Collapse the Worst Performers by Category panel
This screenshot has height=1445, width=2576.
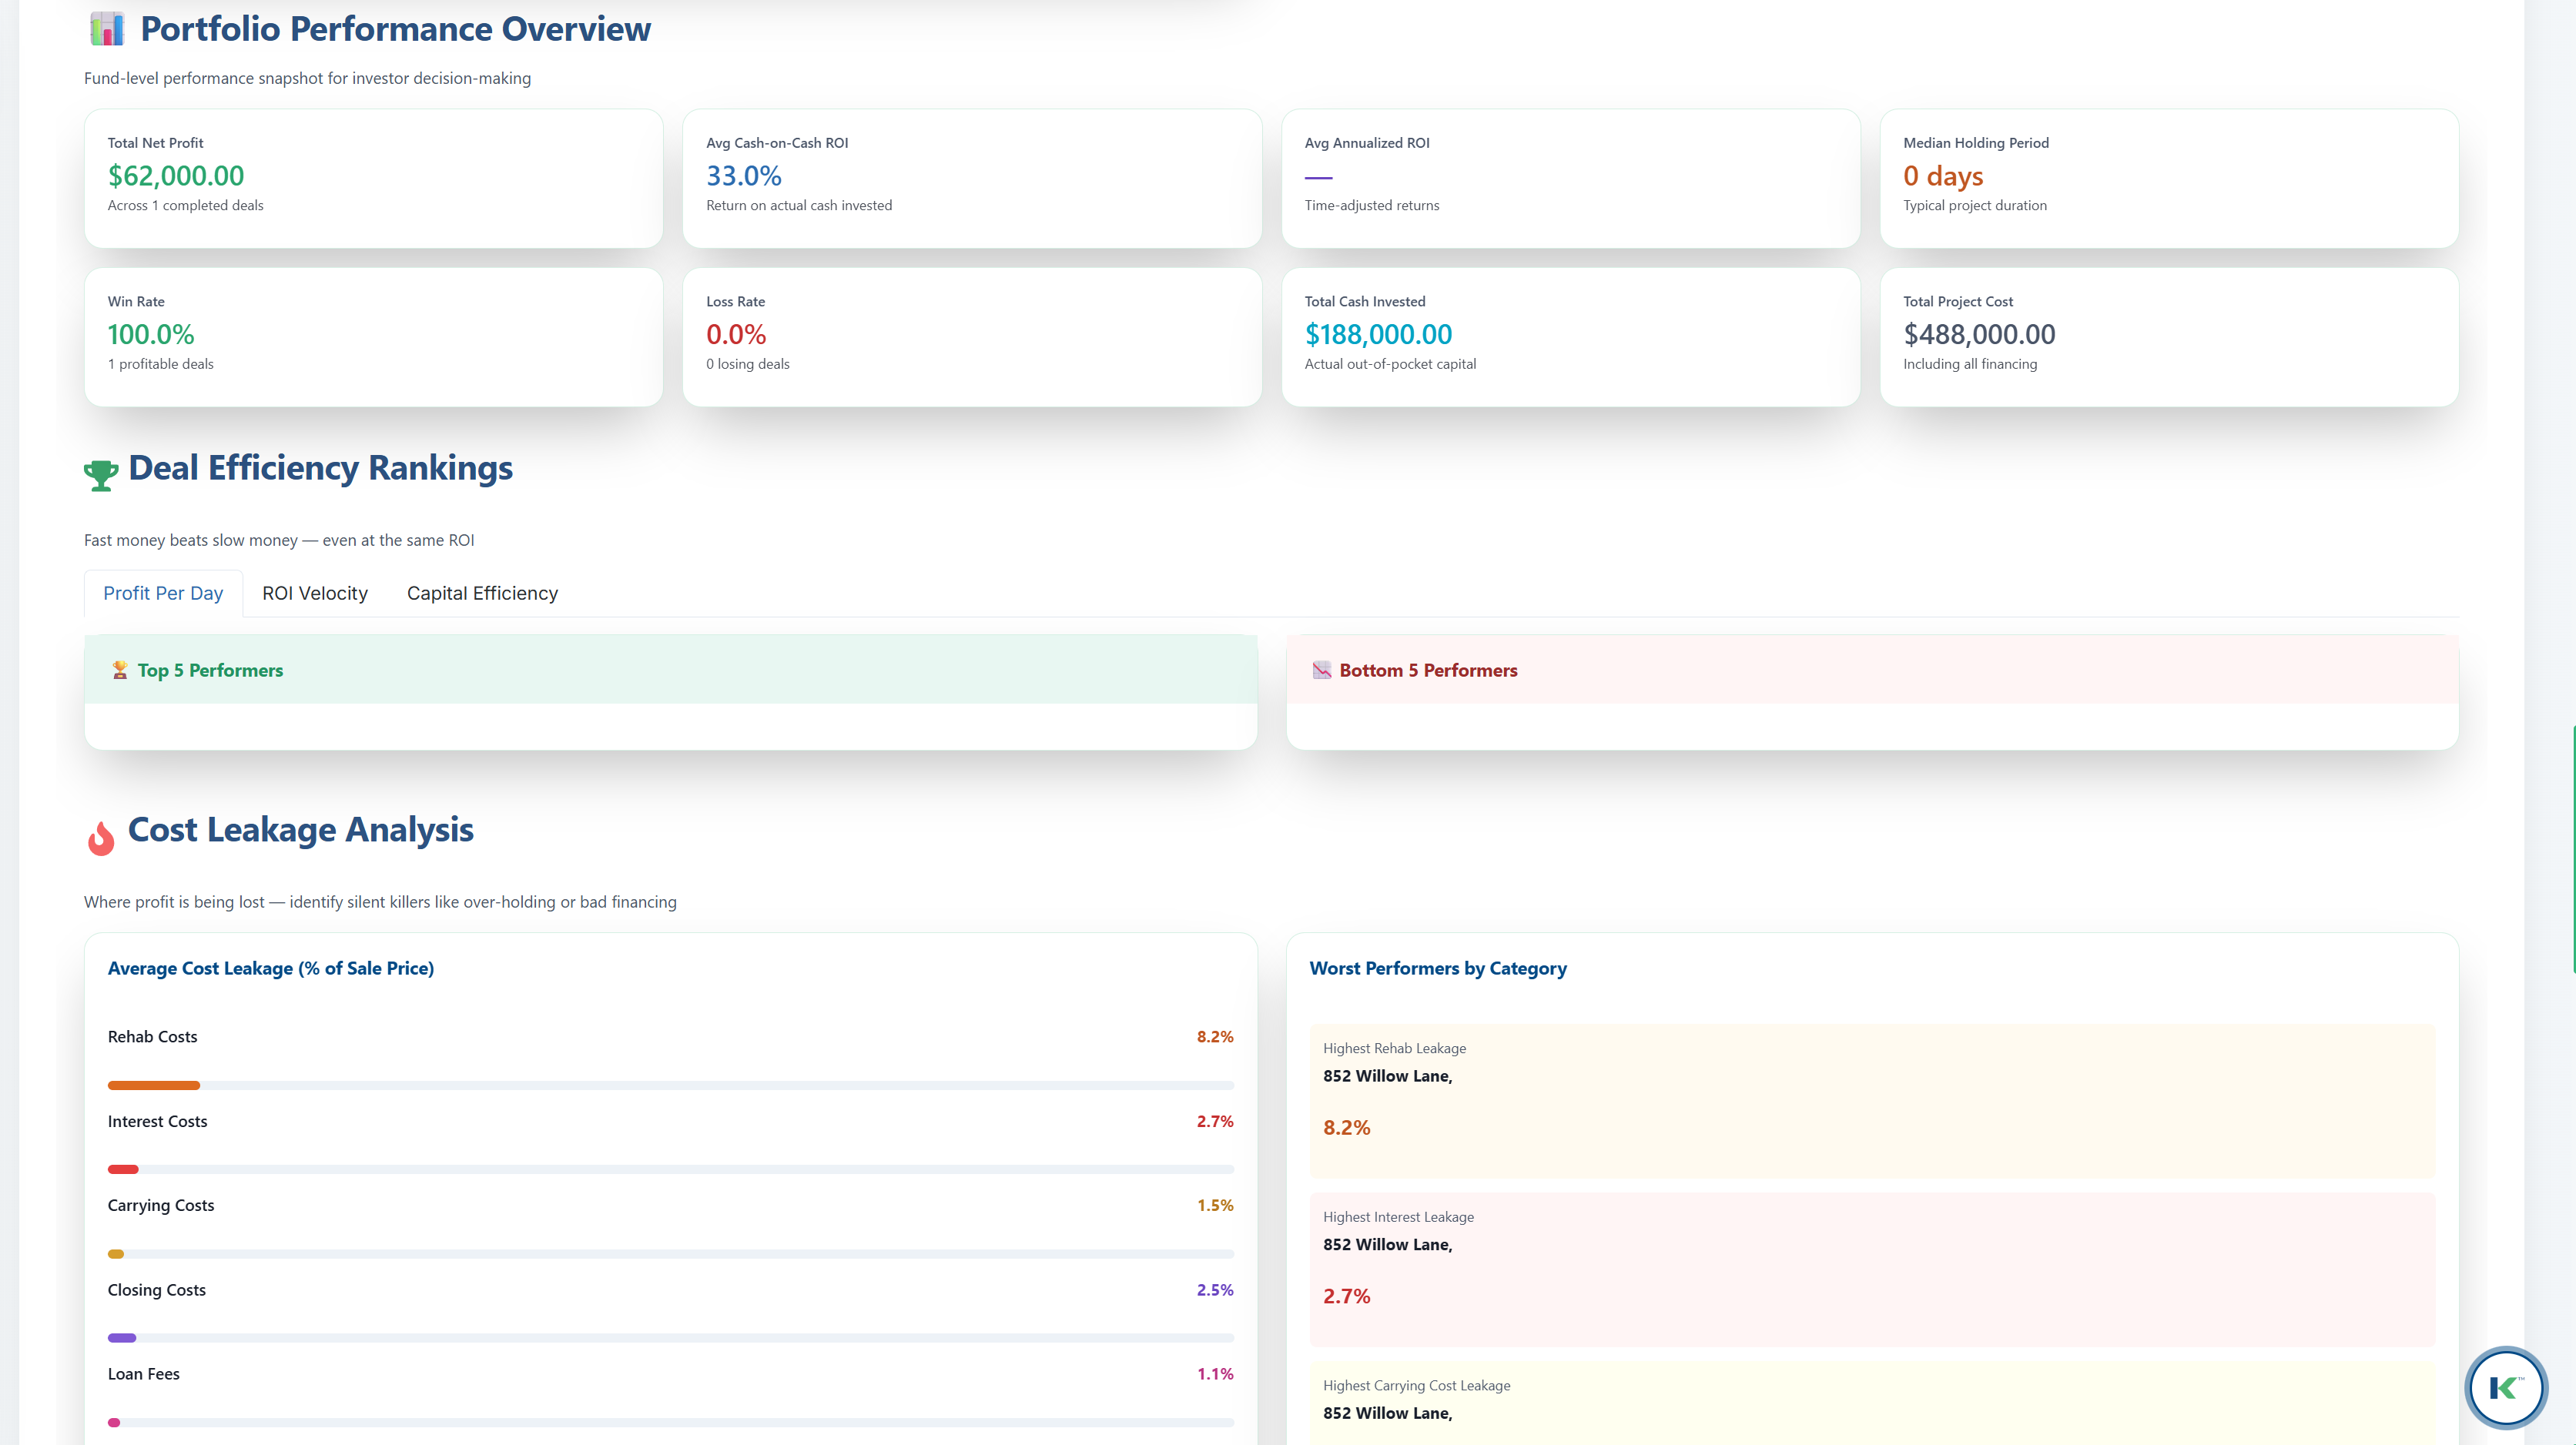click(1438, 968)
